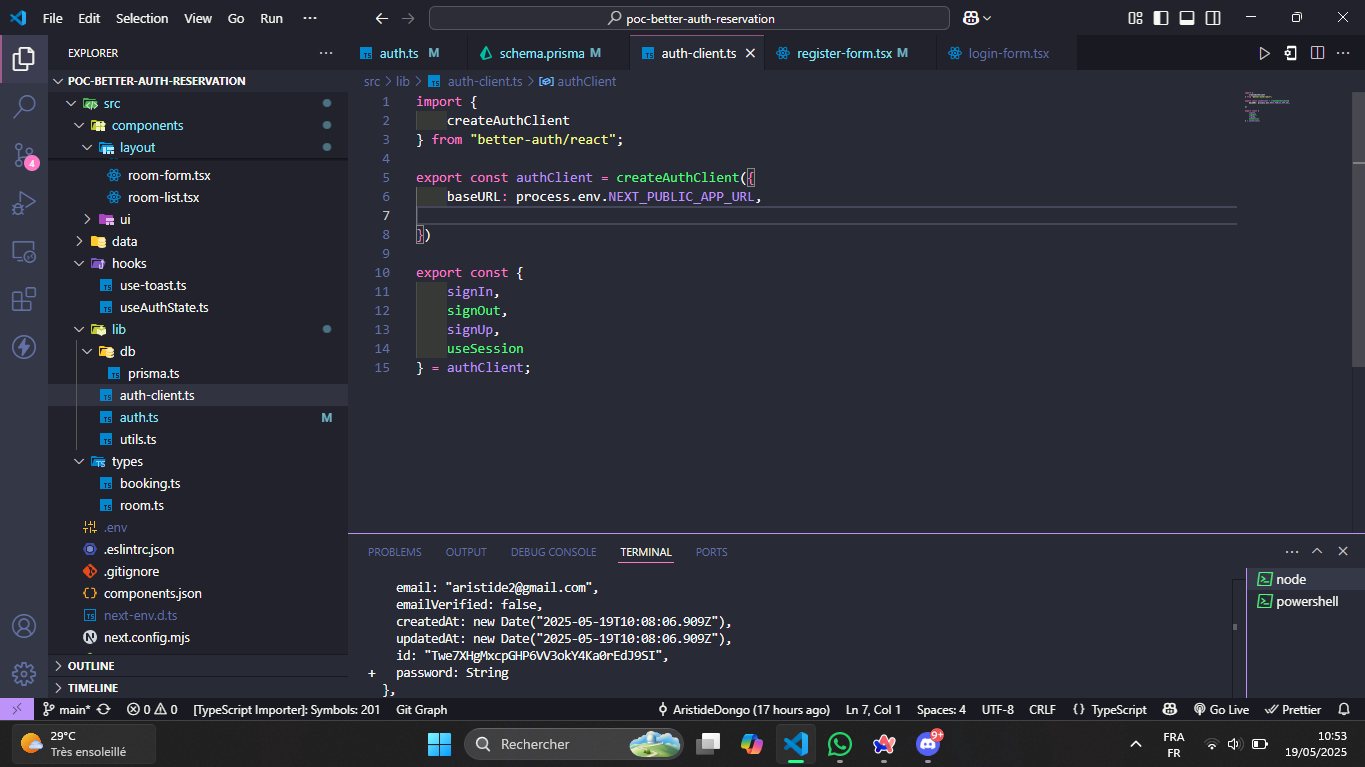Image resolution: width=1365 pixels, height=767 pixels.
Task: Open the Extensions view icon
Action: click(x=24, y=300)
